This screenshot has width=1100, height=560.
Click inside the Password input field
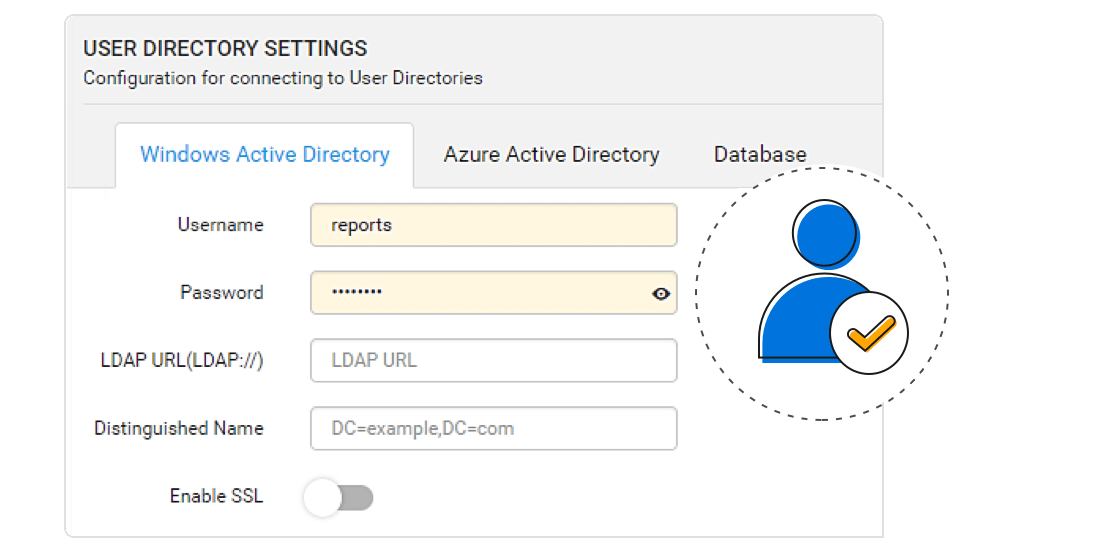pos(480,293)
